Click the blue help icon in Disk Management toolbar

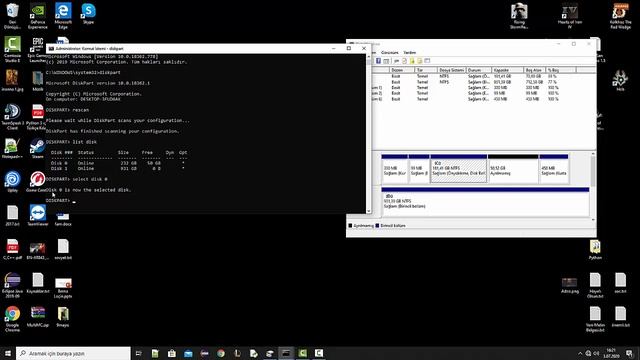pyautogui.click(x=378, y=61)
